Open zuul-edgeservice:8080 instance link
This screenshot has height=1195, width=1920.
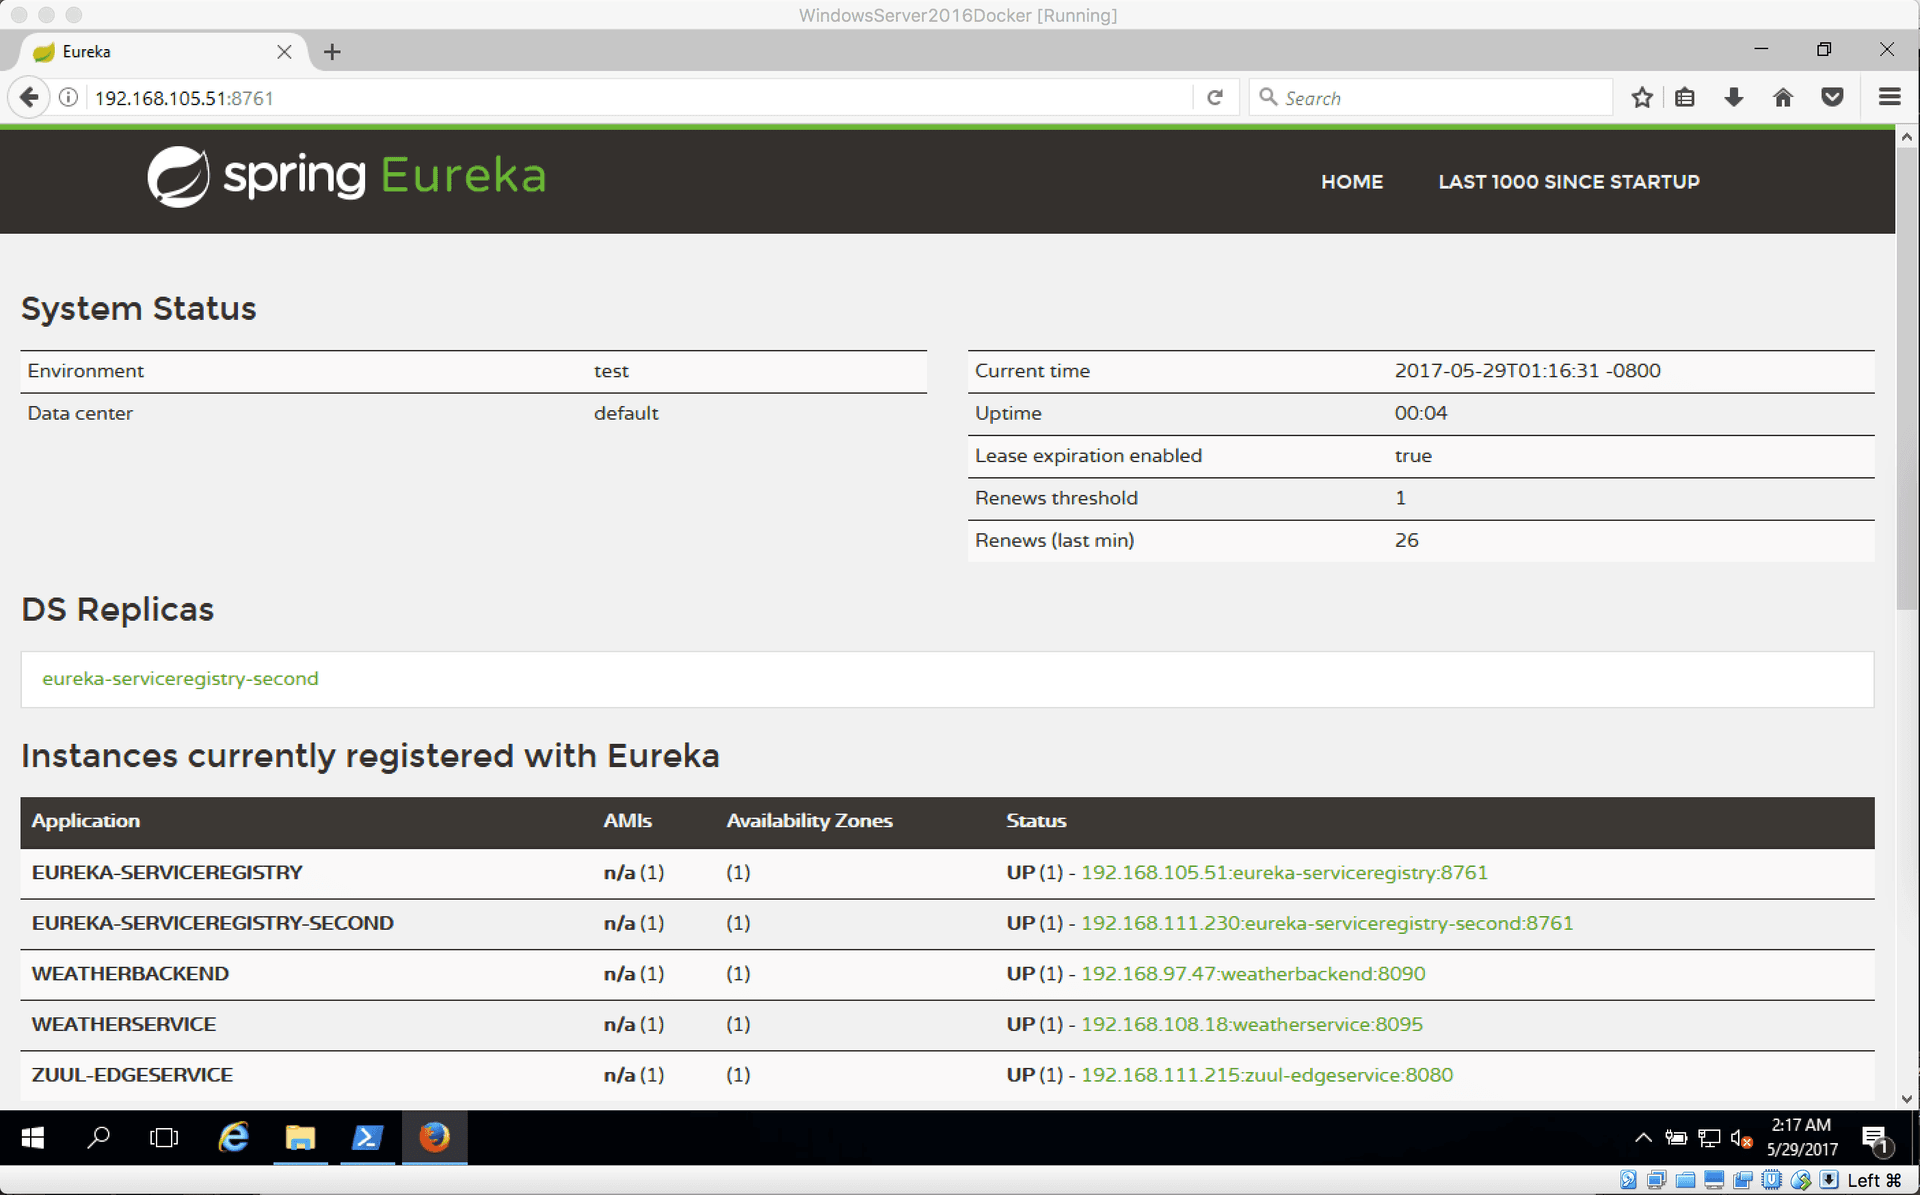(1267, 1075)
